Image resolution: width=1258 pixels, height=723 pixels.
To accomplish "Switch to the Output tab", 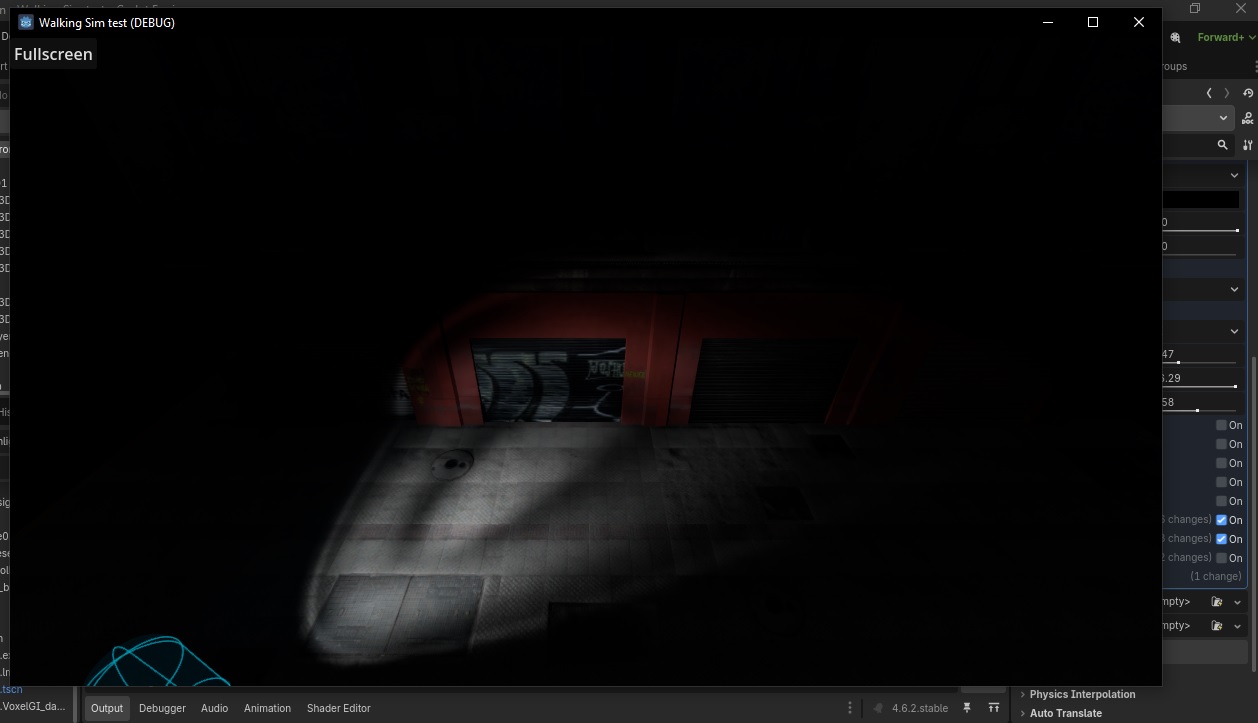I will coord(107,708).
